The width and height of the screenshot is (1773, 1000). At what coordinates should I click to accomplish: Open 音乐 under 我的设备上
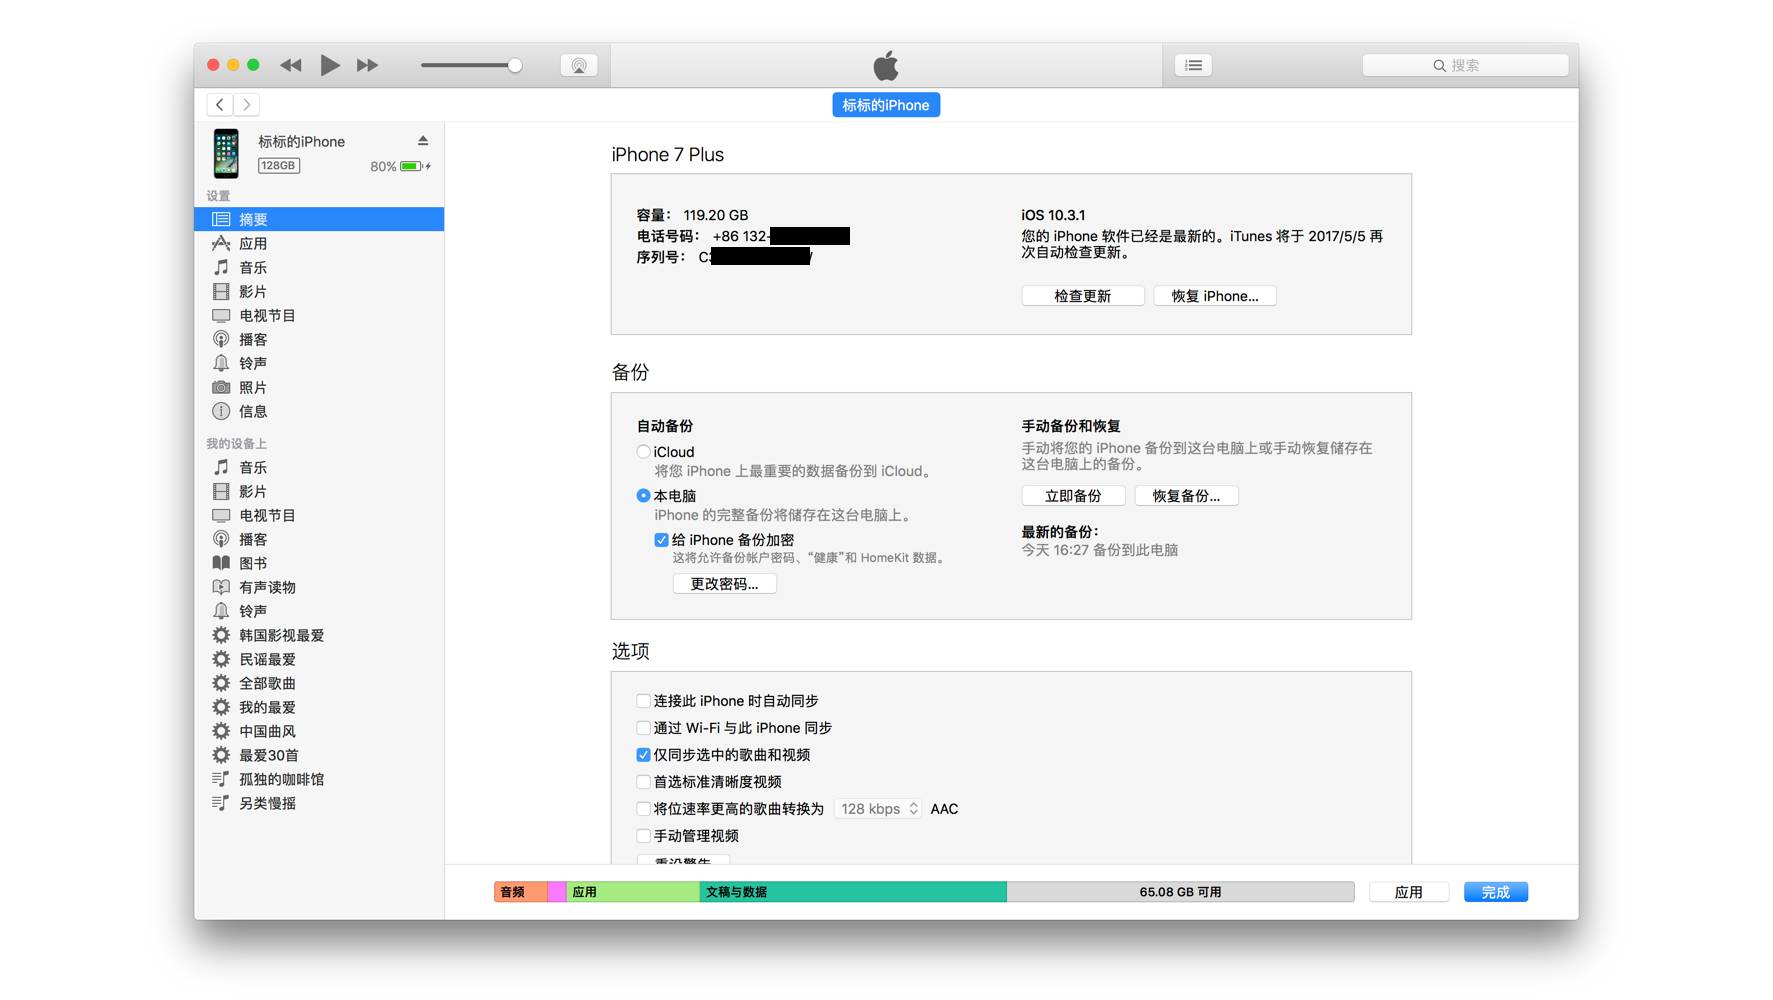(319, 467)
